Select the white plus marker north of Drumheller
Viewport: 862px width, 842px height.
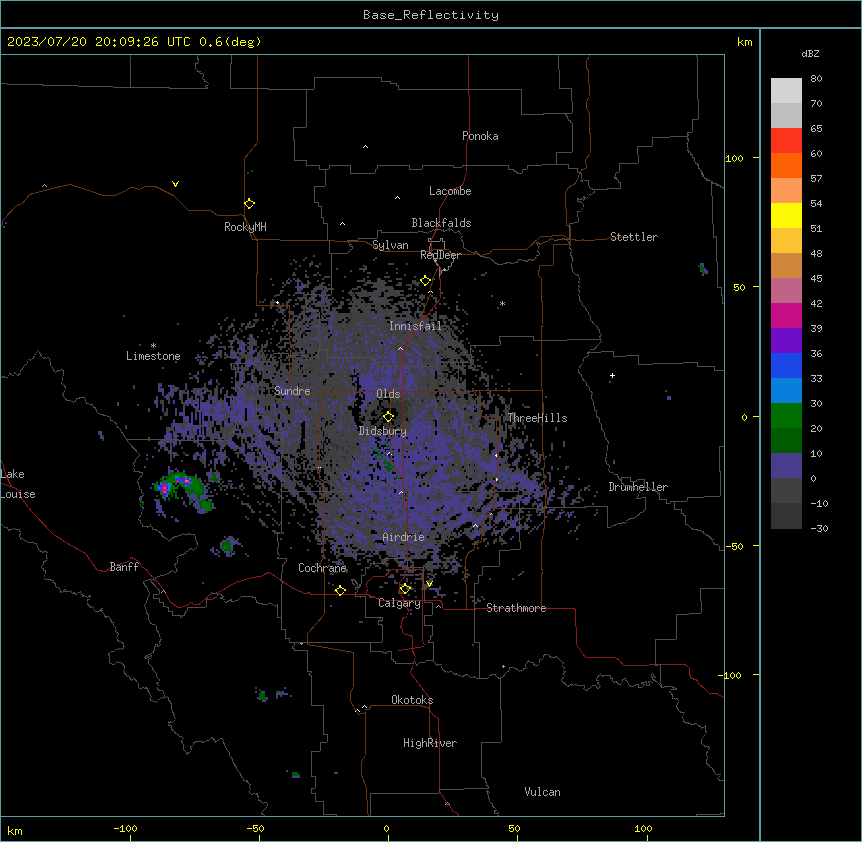[x=612, y=375]
